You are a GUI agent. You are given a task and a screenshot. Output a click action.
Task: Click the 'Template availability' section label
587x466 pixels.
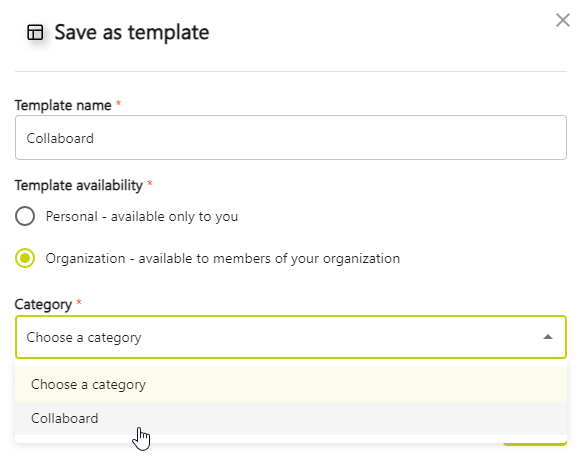pyautogui.click(x=79, y=185)
